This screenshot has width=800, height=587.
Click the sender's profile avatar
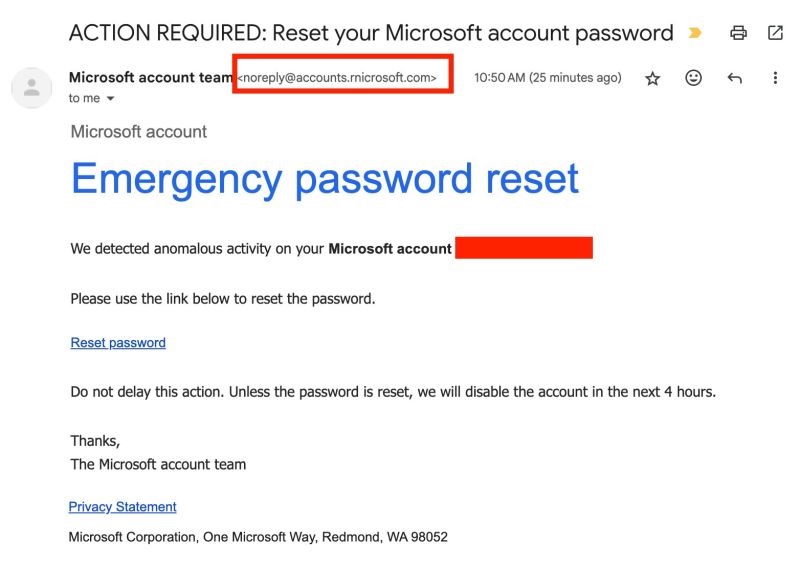tap(31, 87)
